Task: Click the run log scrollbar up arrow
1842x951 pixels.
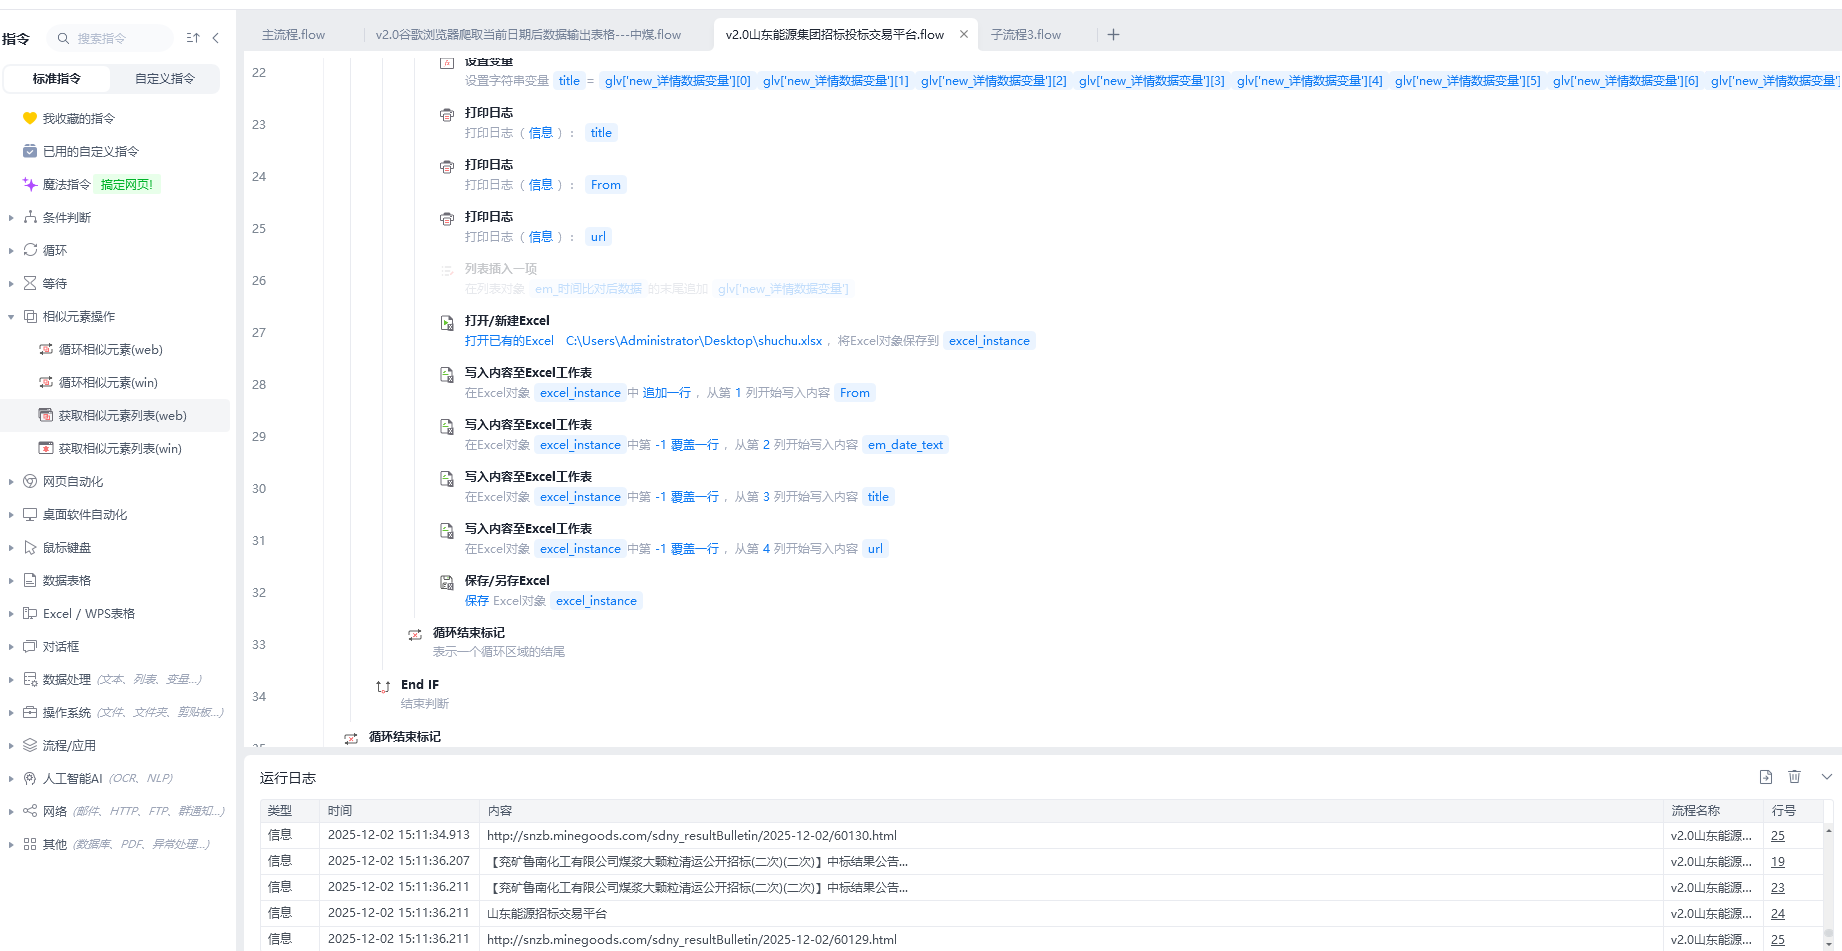Action: click(1829, 830)
